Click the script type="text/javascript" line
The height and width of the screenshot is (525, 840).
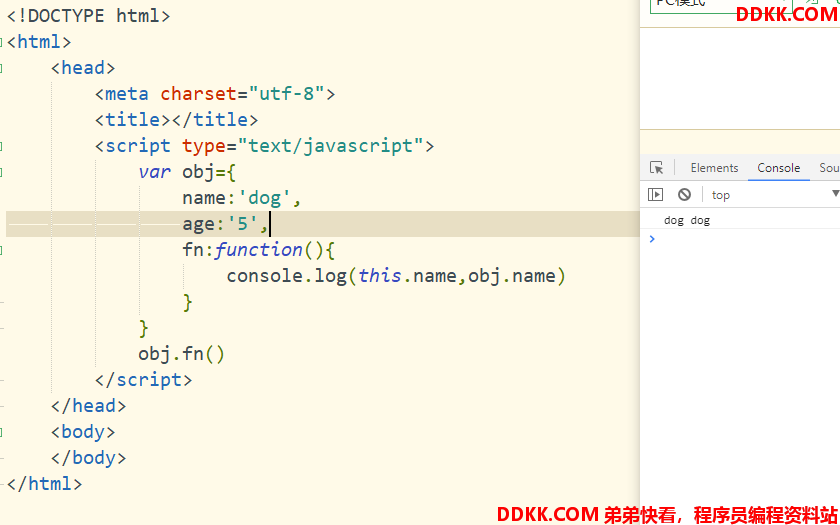(264, 146)
